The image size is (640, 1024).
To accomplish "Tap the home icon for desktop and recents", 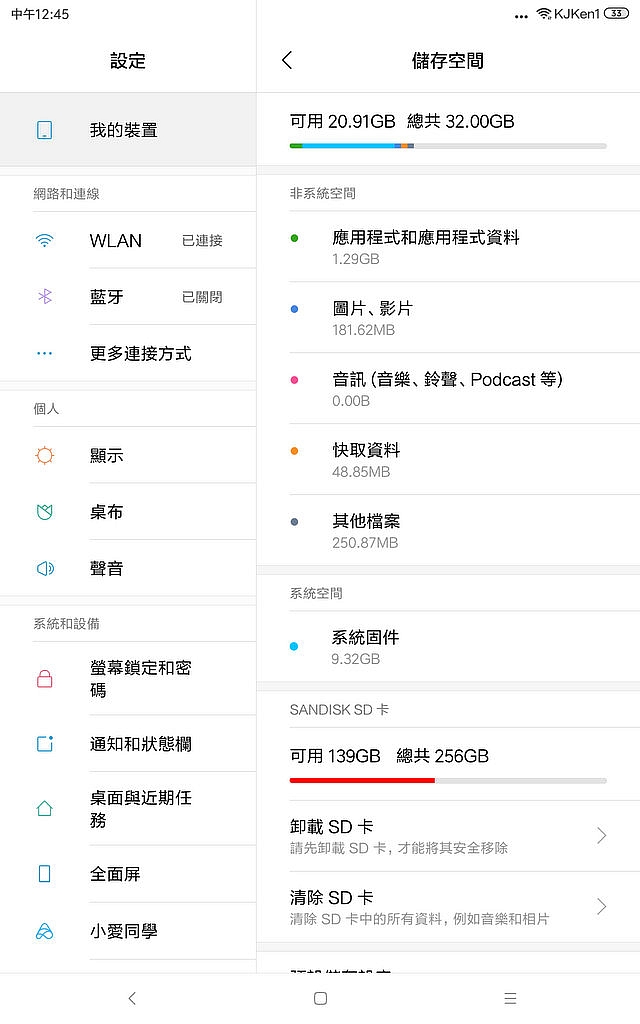I will tap(44, 808).
